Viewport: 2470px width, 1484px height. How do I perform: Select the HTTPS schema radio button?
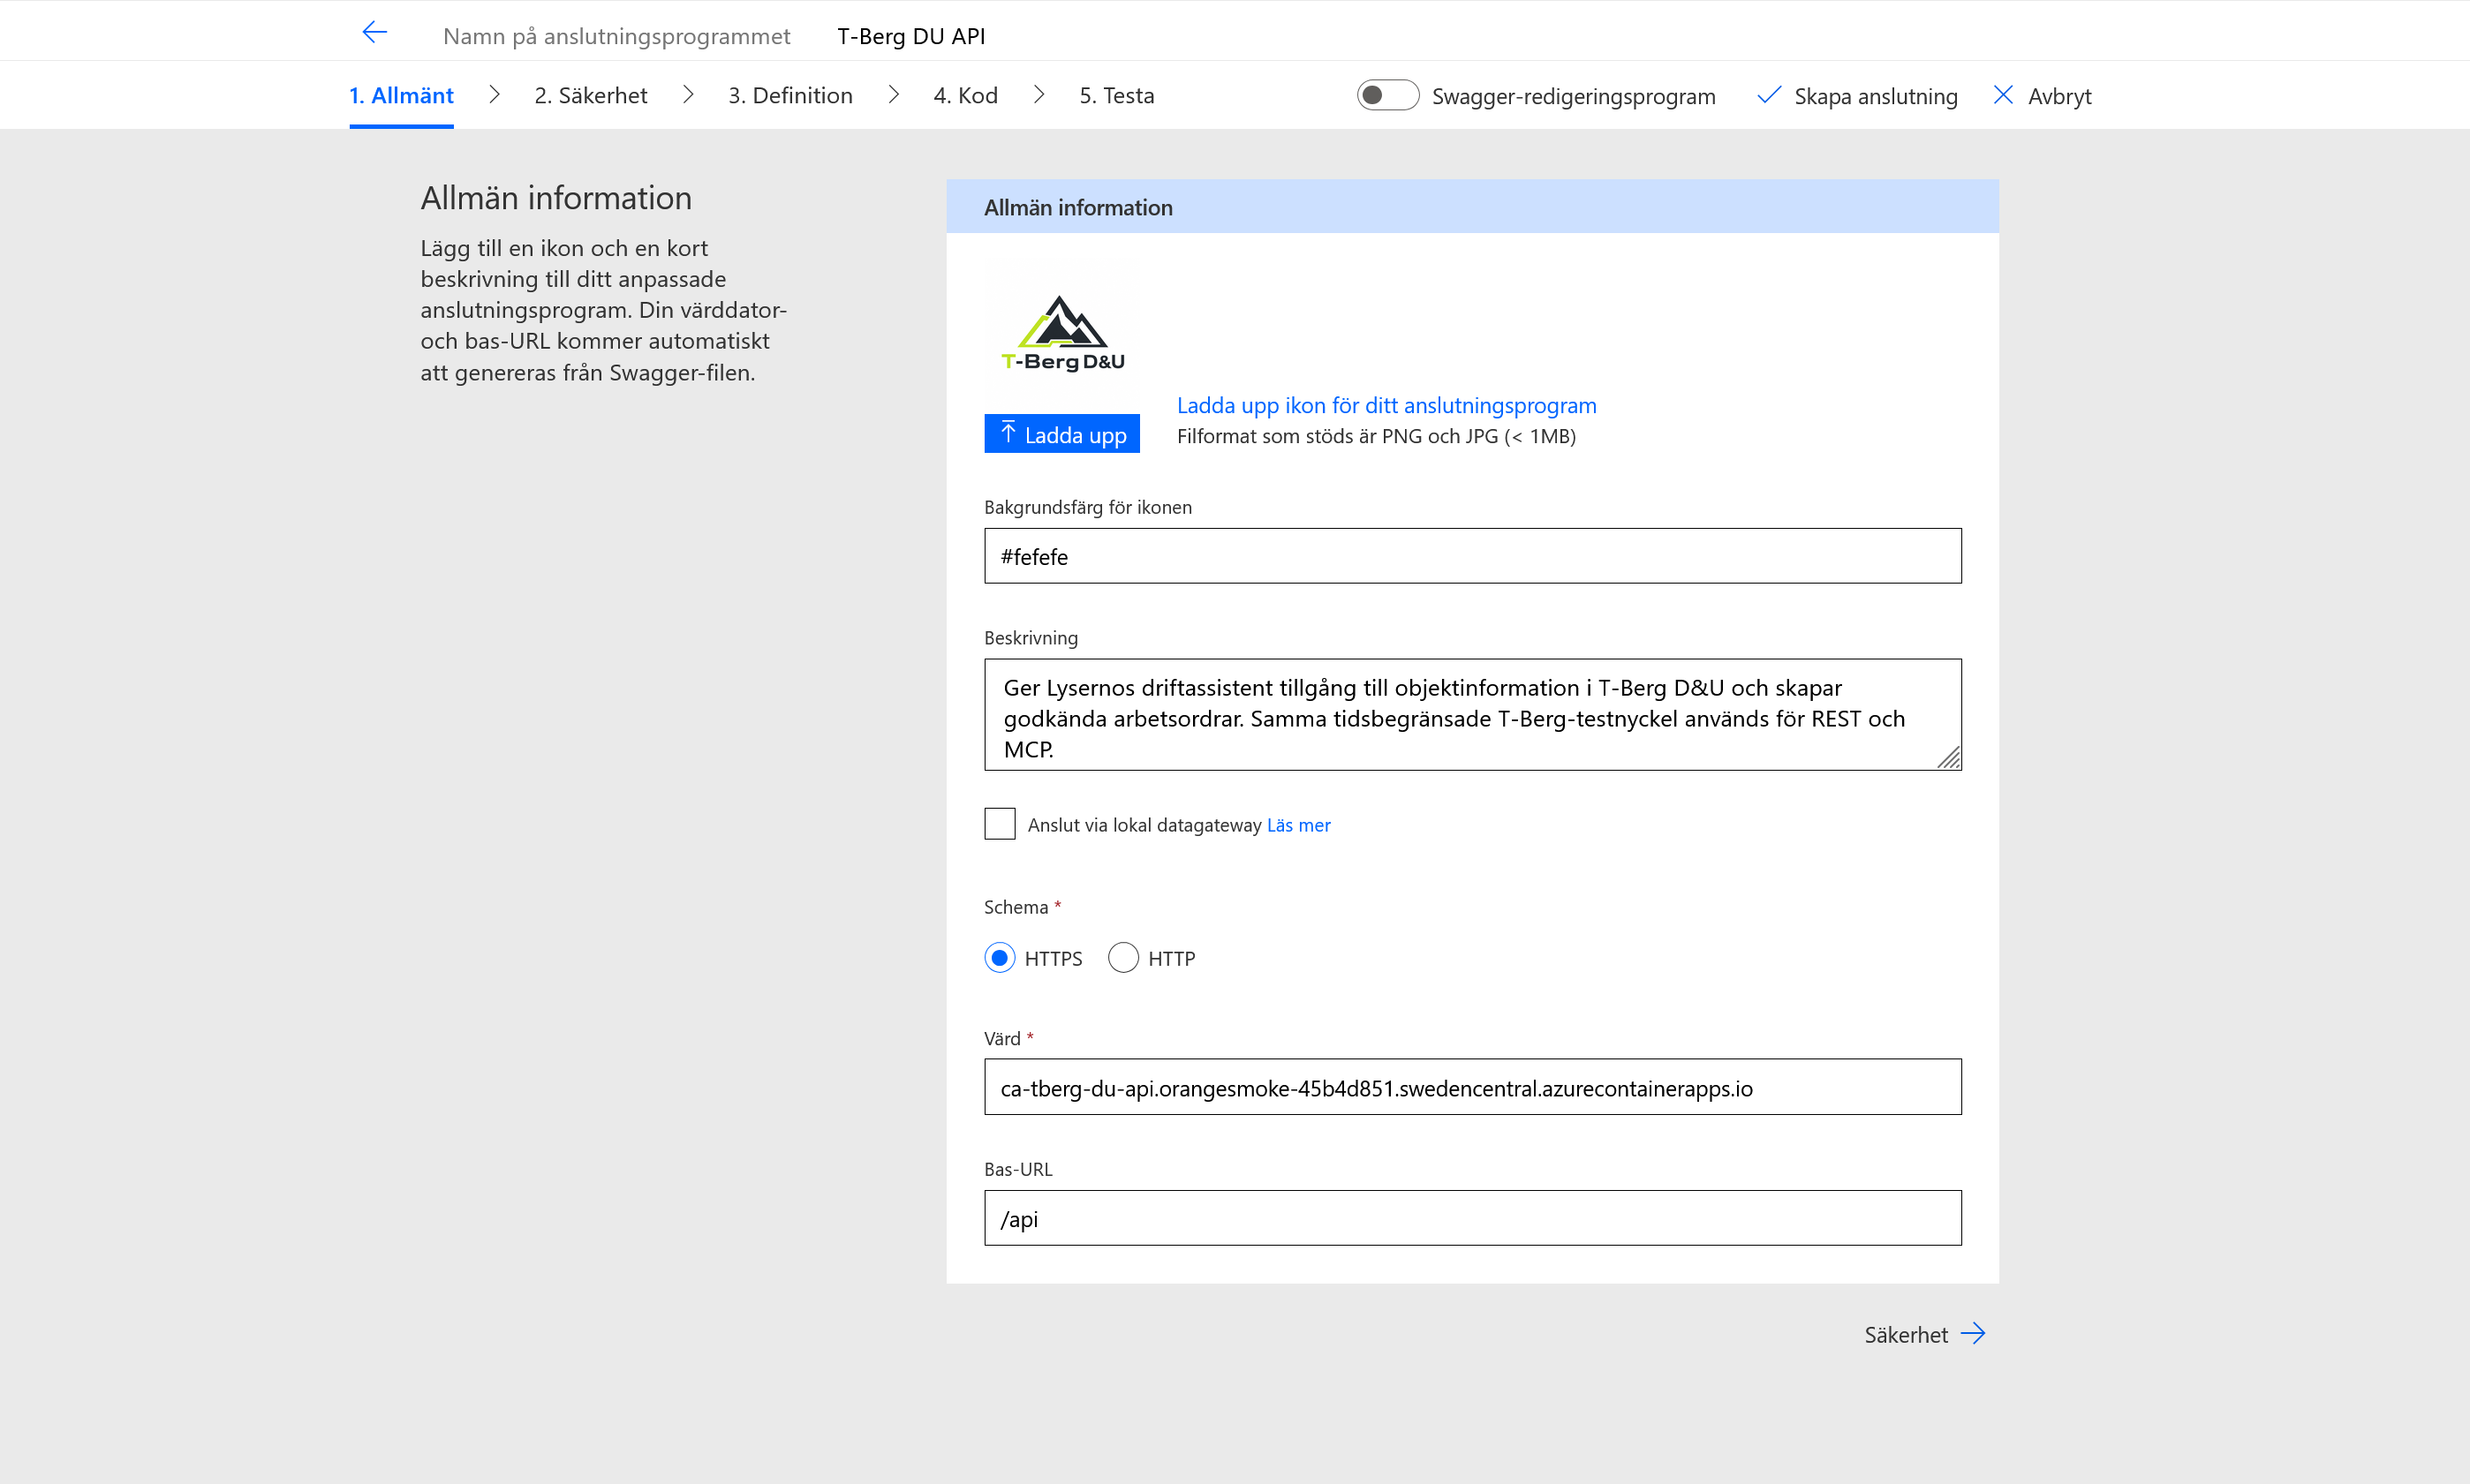tap(1000, 958)
